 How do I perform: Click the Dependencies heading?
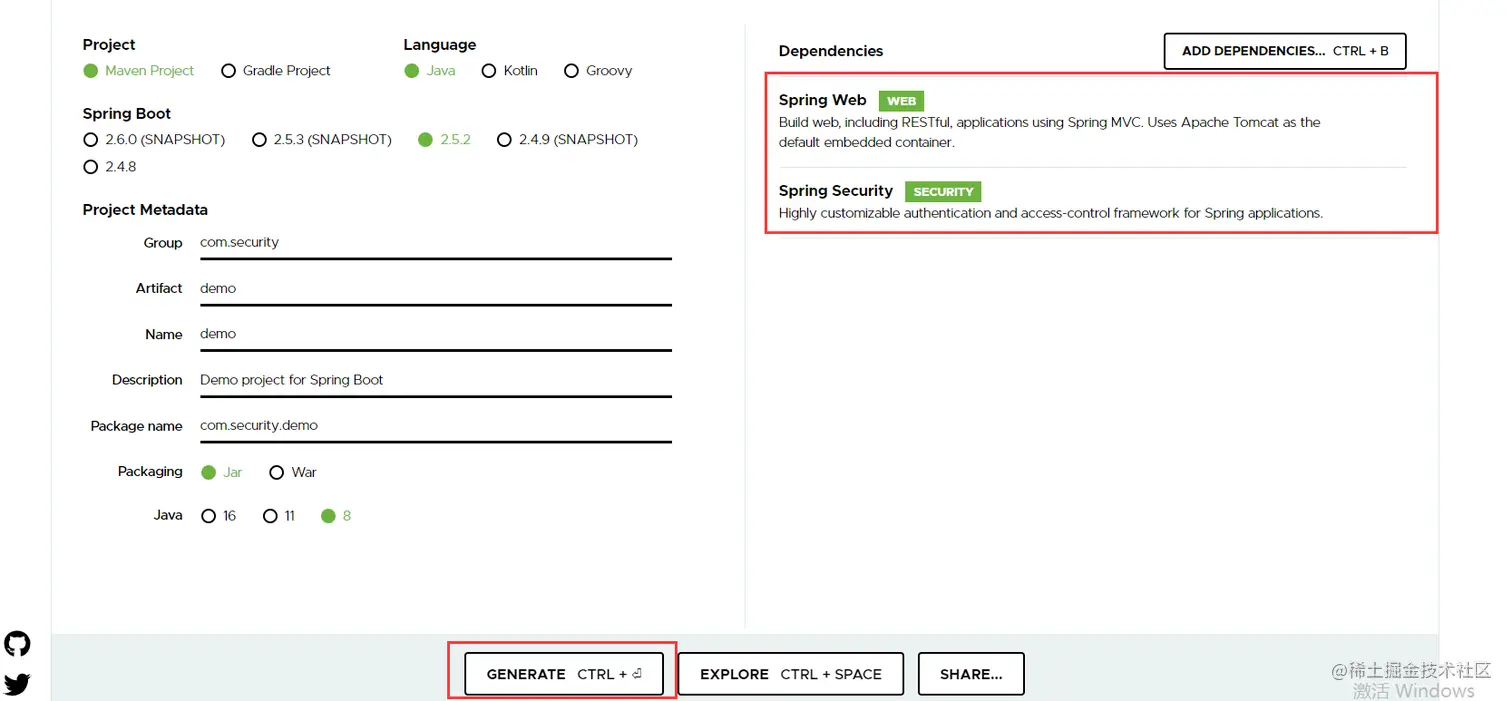pyautogui.click(x=831, y=51)
